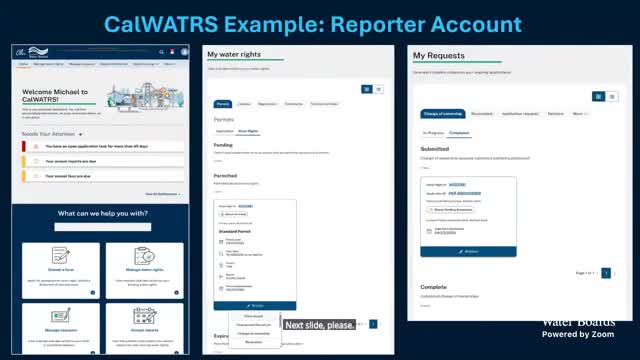Choose the last option in the Actions dropdown menu
This screenshot has width=640, height=360.
pyautogui.click(x=253, y=342)
